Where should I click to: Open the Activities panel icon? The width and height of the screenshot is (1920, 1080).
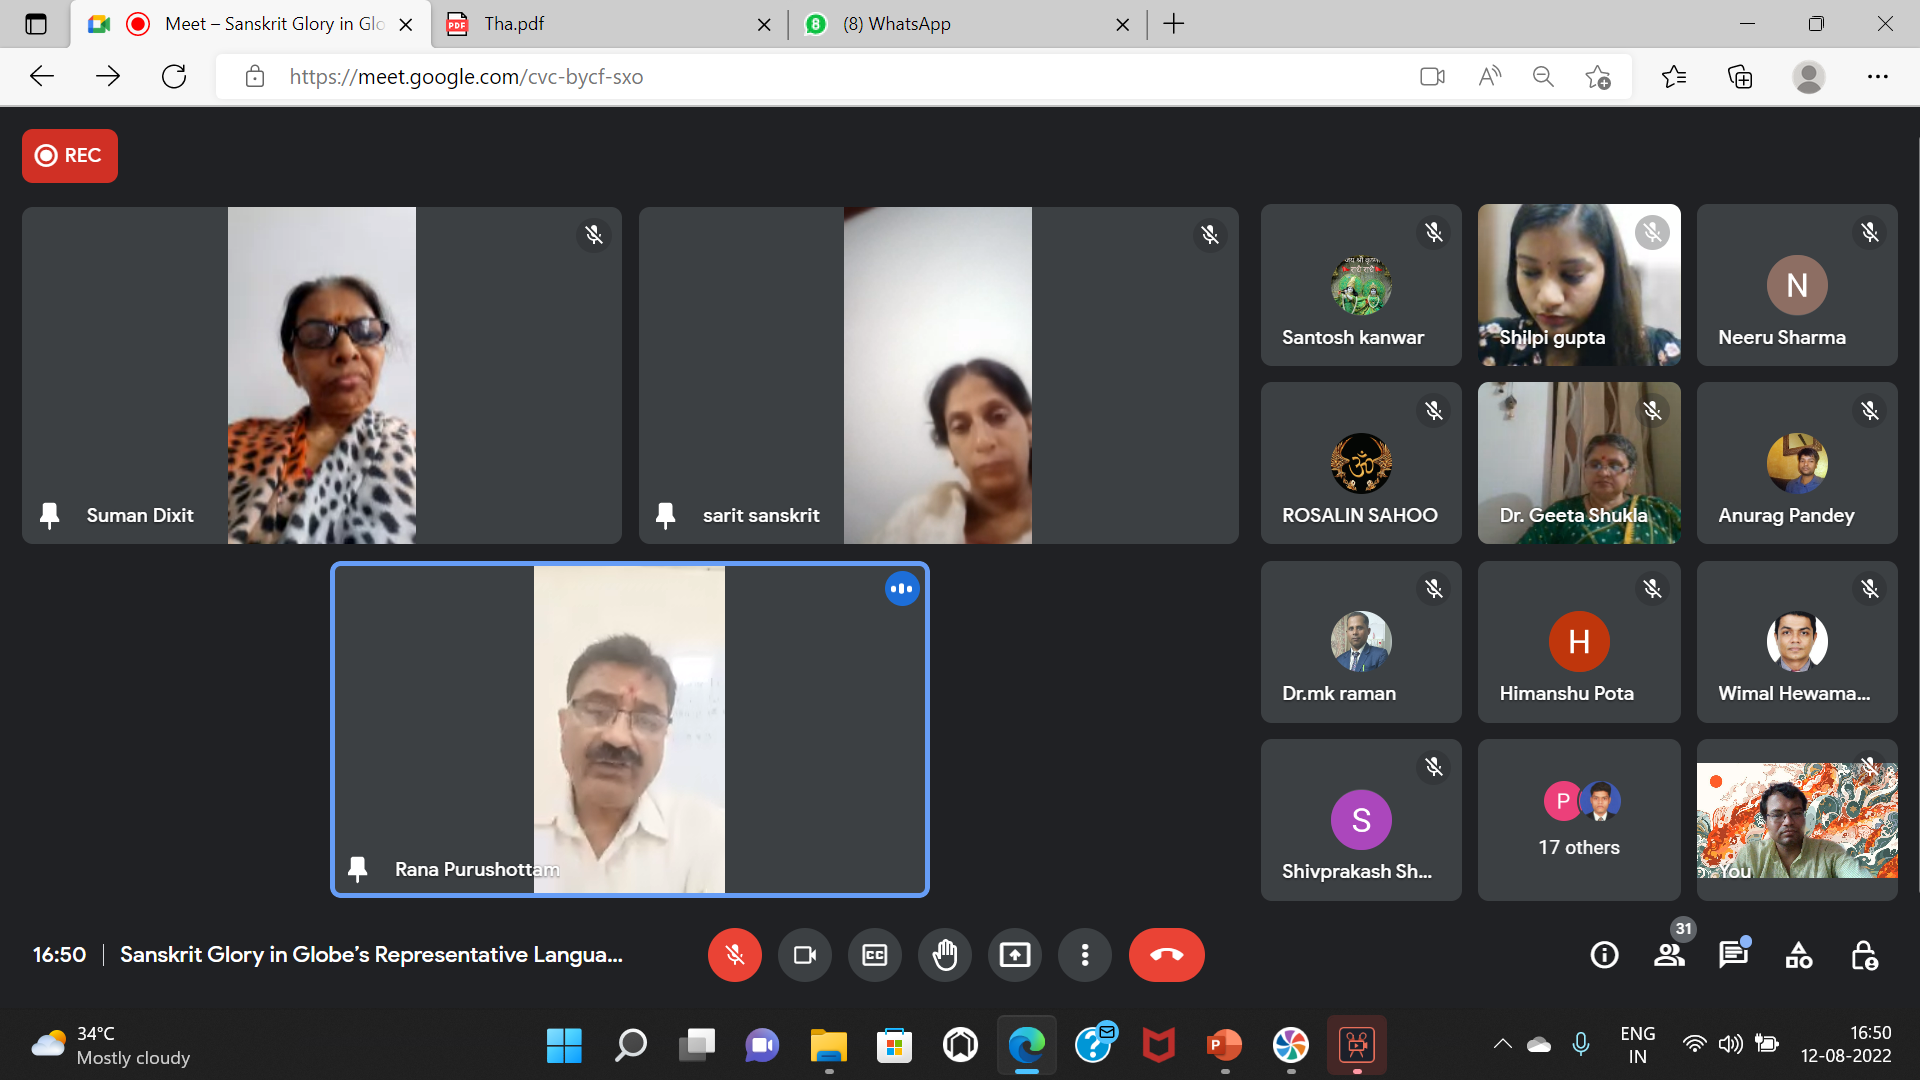point(1798,955)
